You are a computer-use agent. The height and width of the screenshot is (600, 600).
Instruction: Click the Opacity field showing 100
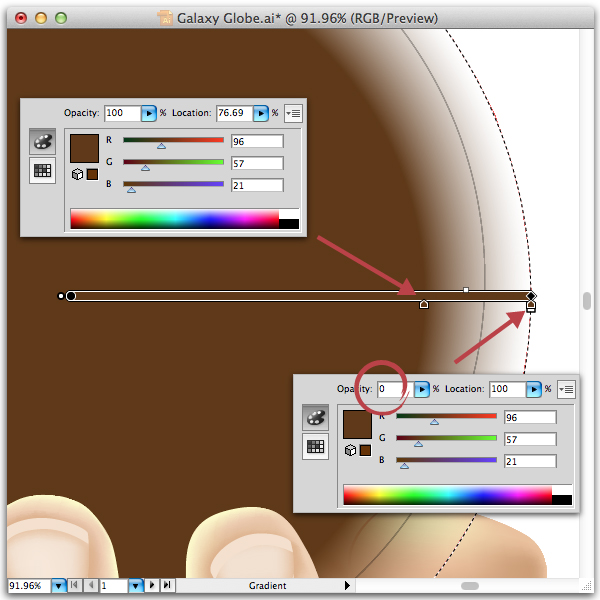122,113
